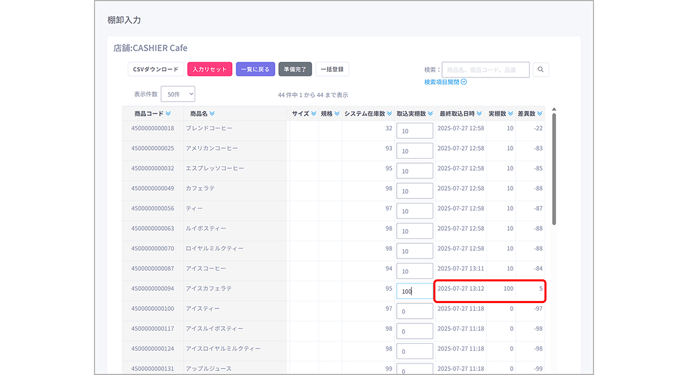Click difference value -22

click(x=538, y=129)
